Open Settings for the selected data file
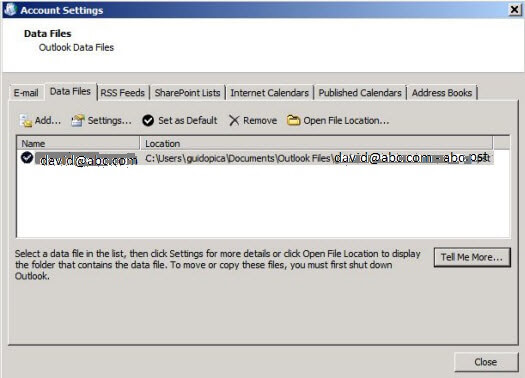 click(101, 121)
